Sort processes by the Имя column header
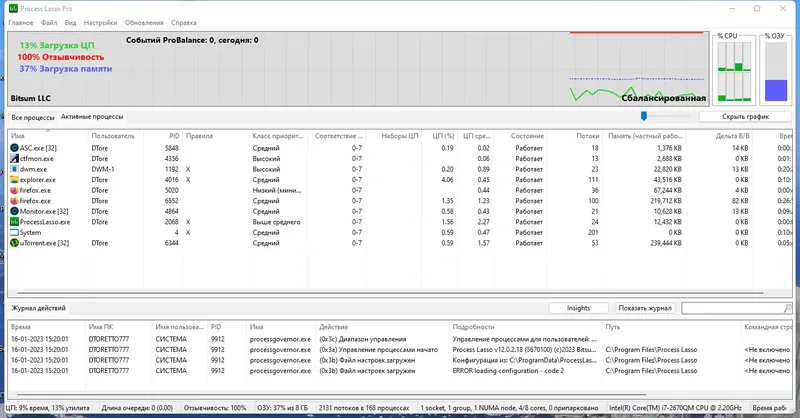Screen dimensions: 800x418 [48, 136]
